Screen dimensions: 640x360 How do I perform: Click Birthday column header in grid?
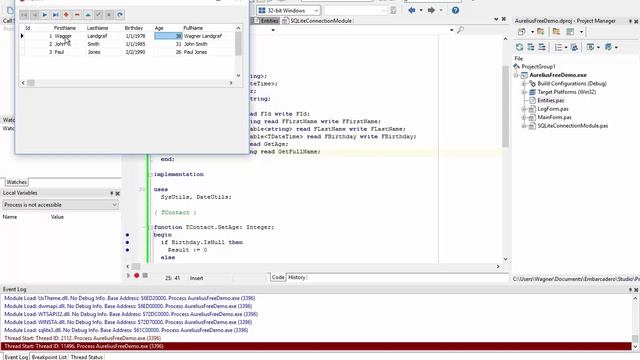134,28
